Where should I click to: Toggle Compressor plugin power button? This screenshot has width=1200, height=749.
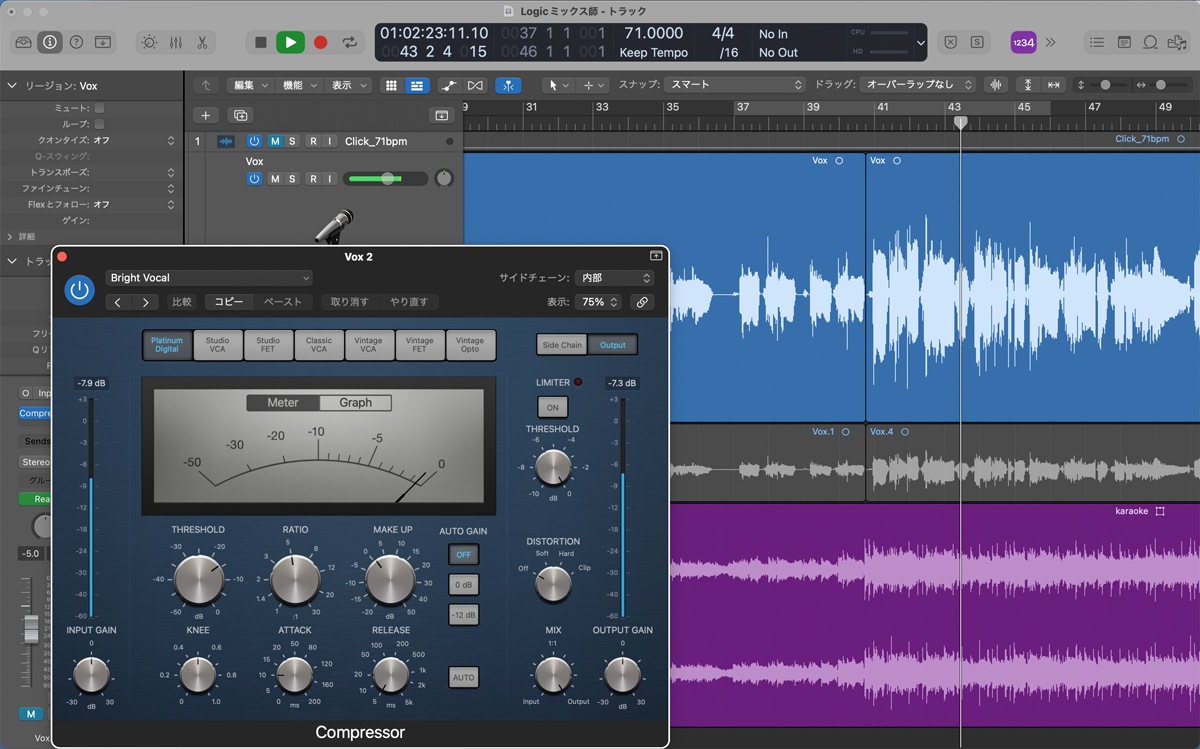[79, 291]
